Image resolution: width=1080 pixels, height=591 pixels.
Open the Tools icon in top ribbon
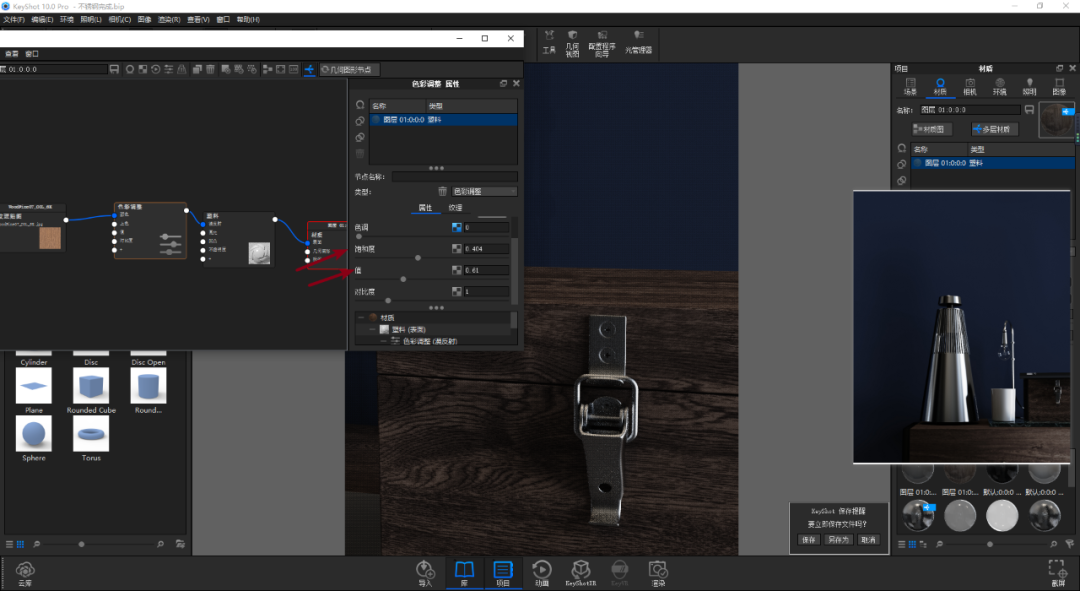pos(549,42)
